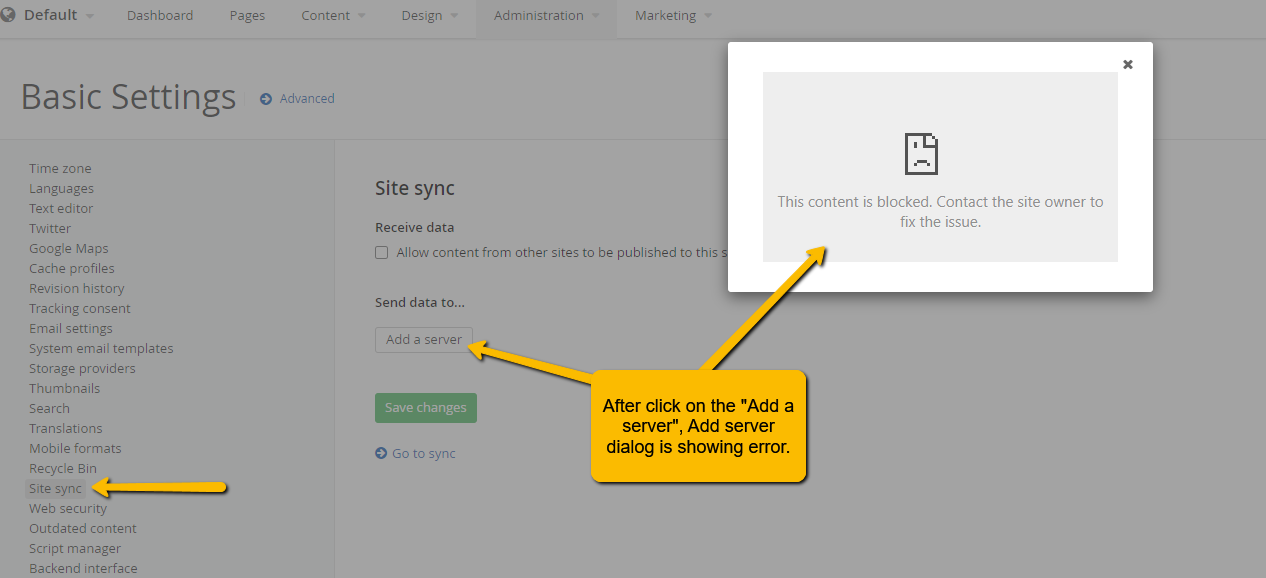The image size is (1266, 578).
Task: Open Search settings in sidebar
Action: tap(49, 409)
